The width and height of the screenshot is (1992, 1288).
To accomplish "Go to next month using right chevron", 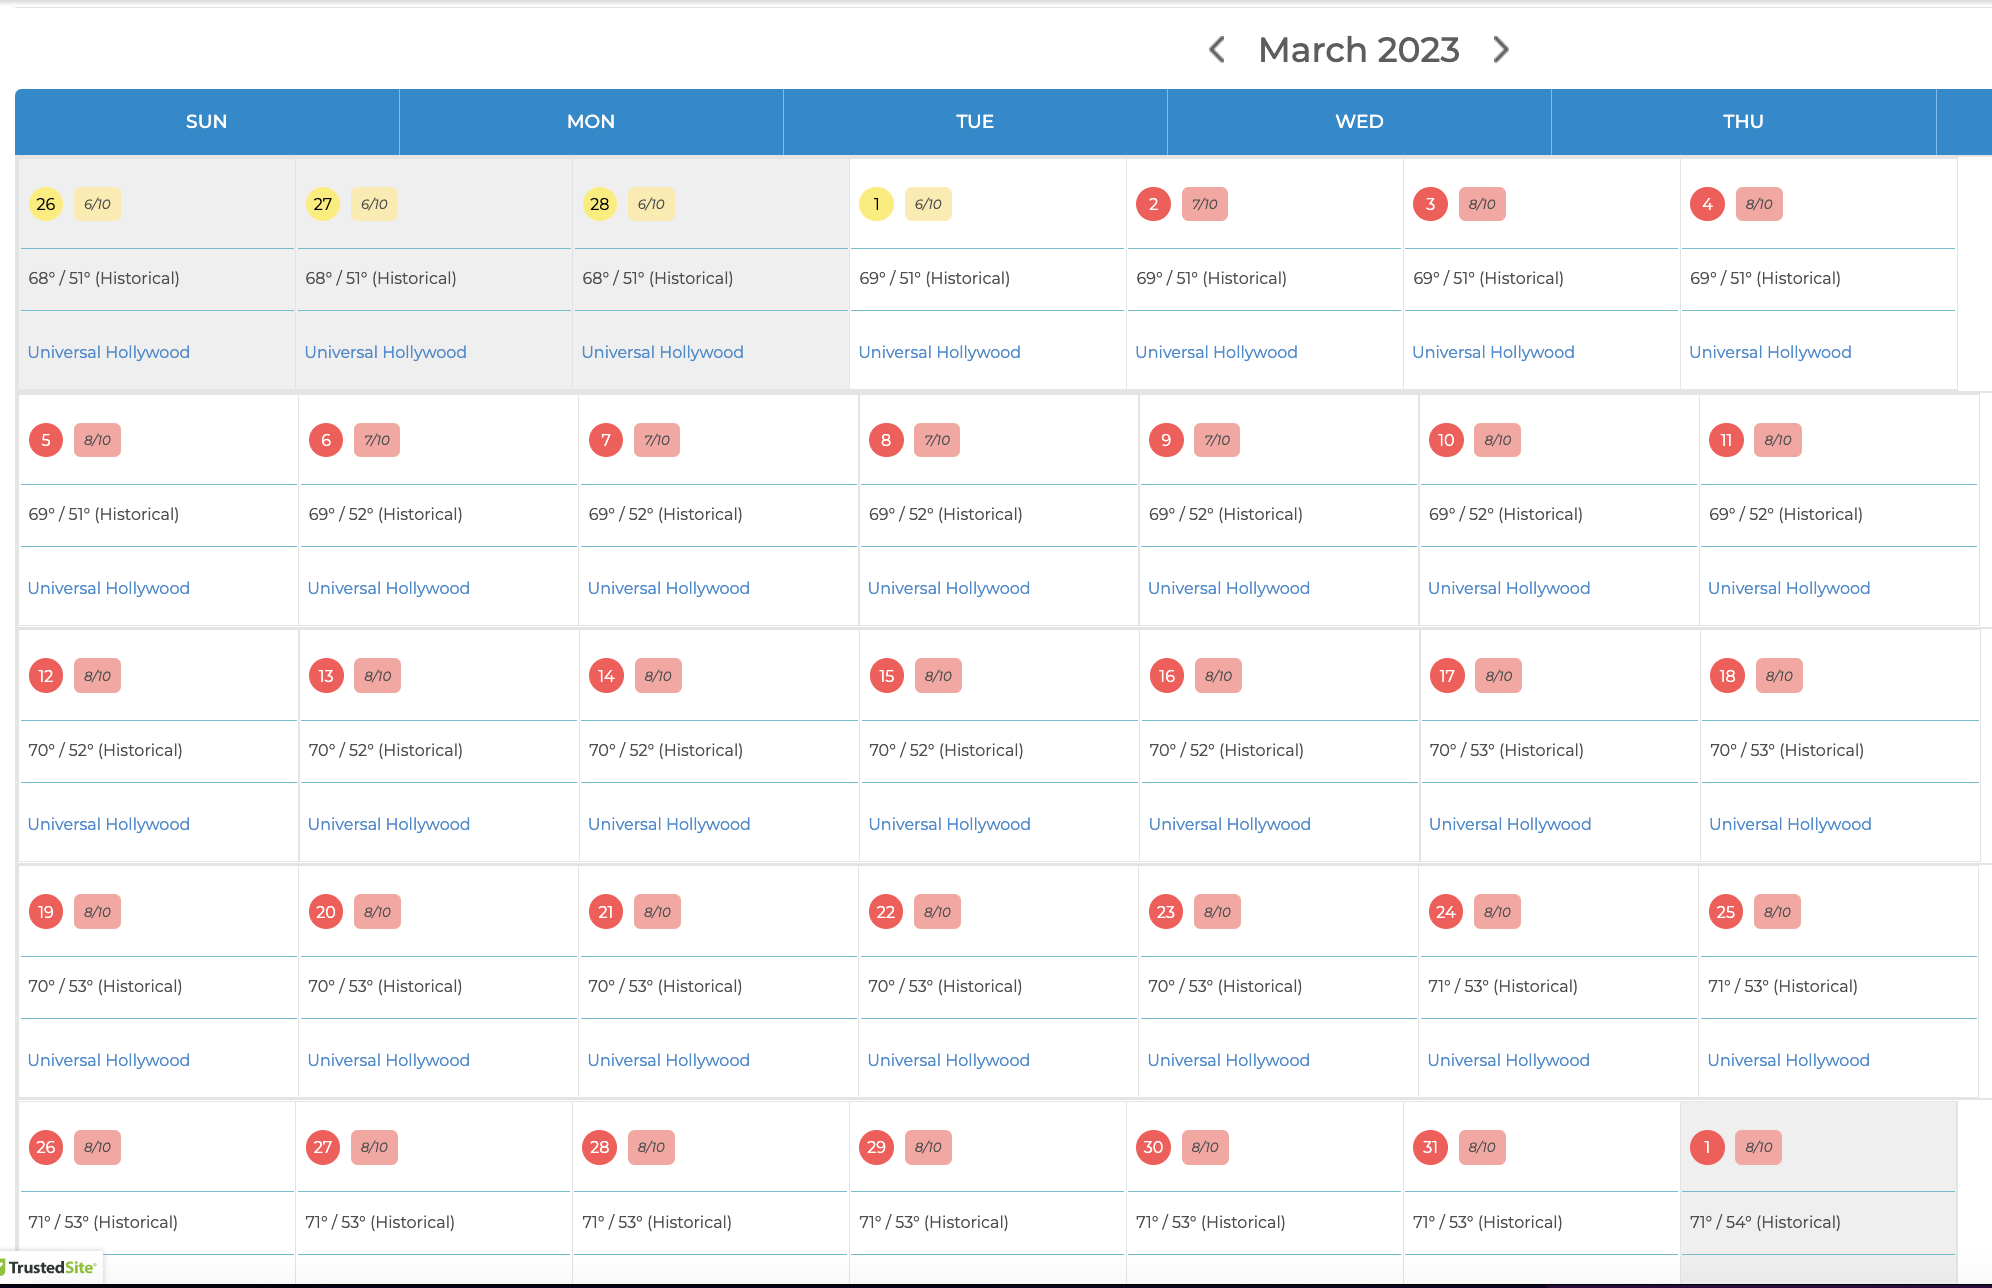I will pyautogui.click(x=1500, y=50).
